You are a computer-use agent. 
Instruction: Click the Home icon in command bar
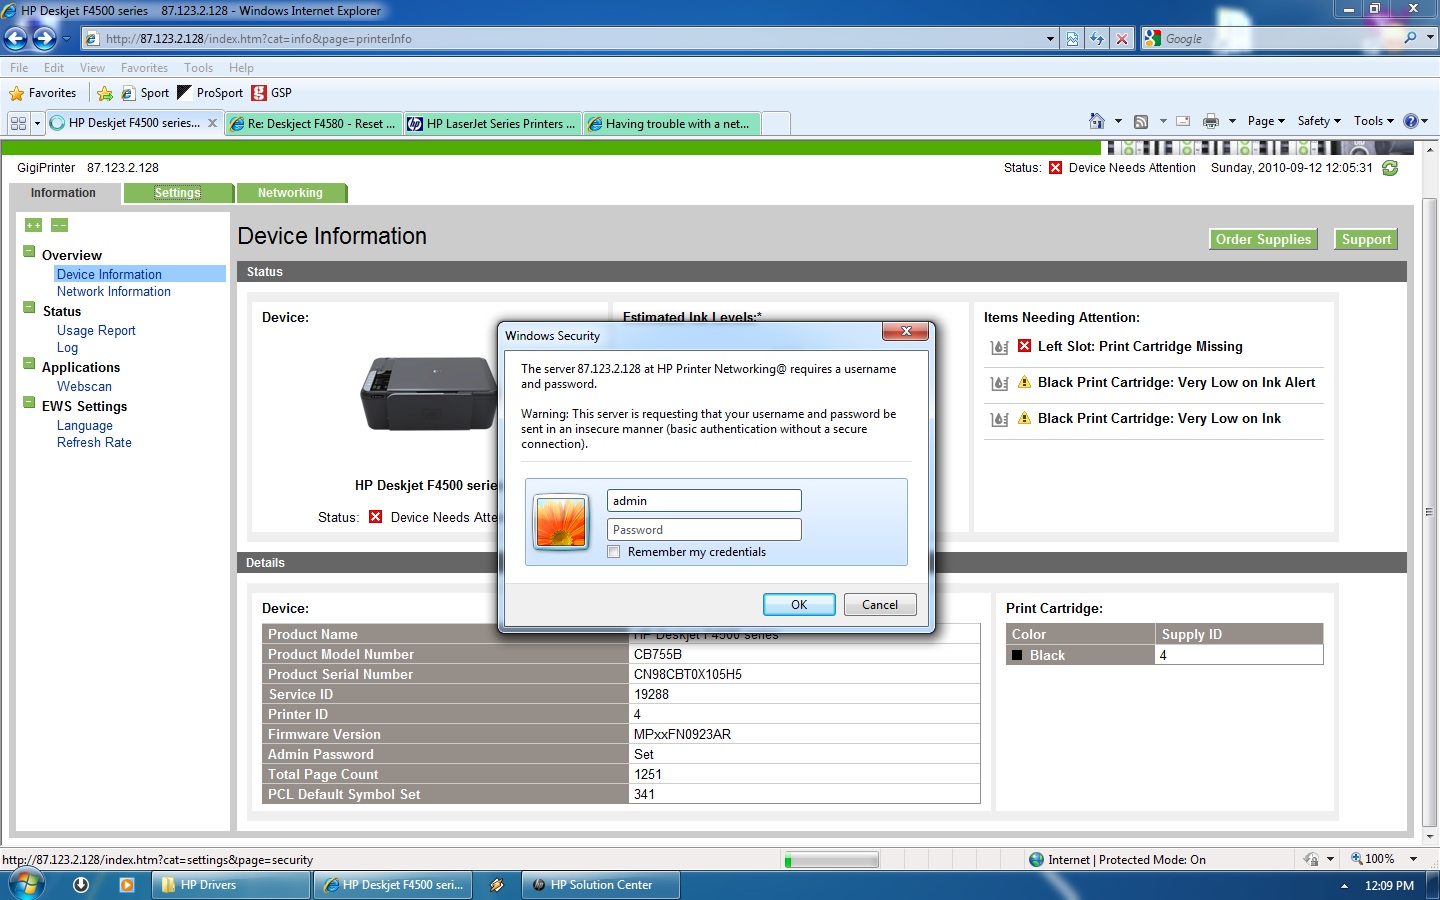click(1097, 121)
